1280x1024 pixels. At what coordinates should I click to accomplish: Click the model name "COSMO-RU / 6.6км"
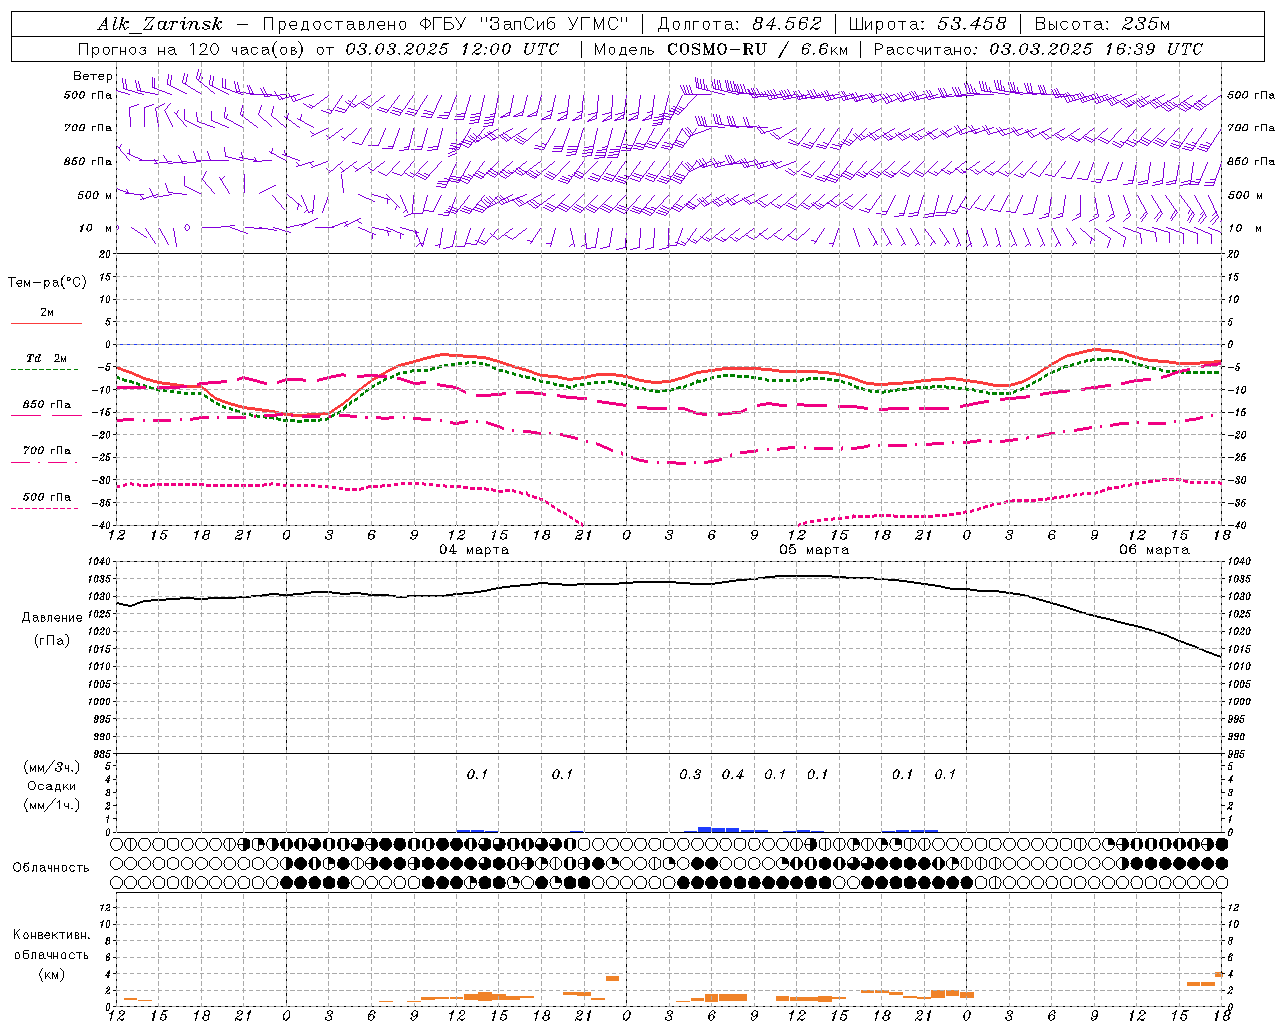758,49
